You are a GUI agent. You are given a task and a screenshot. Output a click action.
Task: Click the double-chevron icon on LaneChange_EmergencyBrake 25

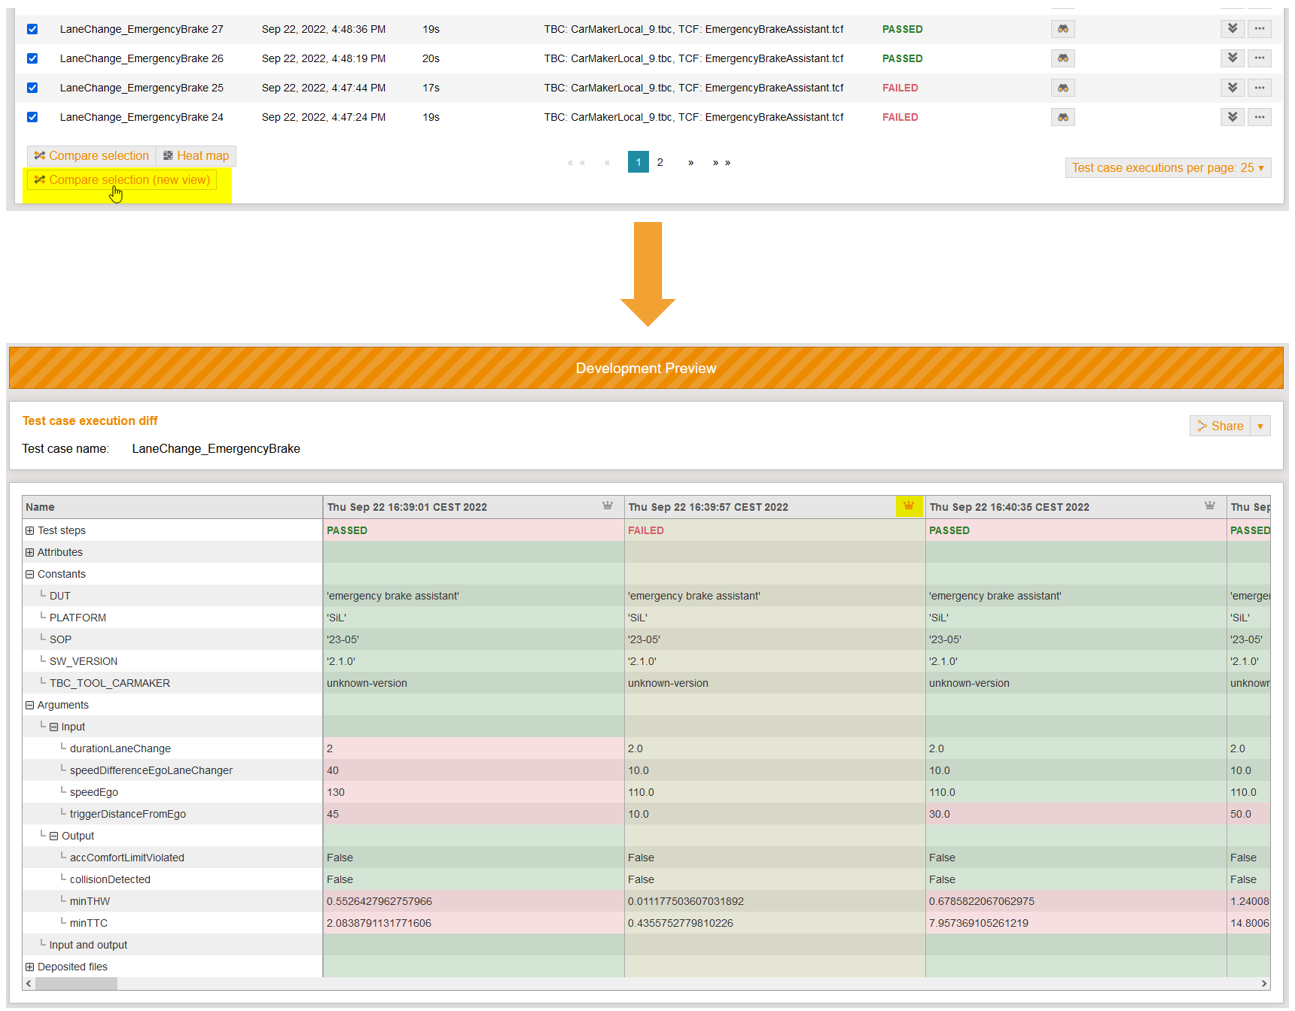(1232, 87)
